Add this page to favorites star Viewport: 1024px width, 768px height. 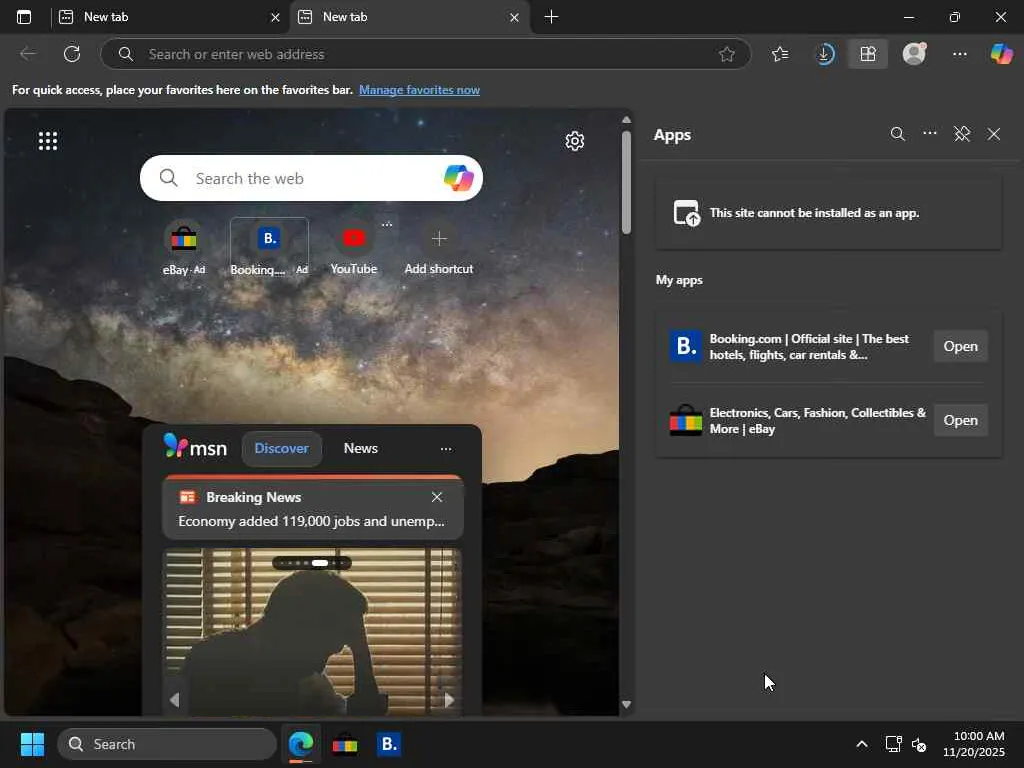pyautogui.click(x=727, y=54)
